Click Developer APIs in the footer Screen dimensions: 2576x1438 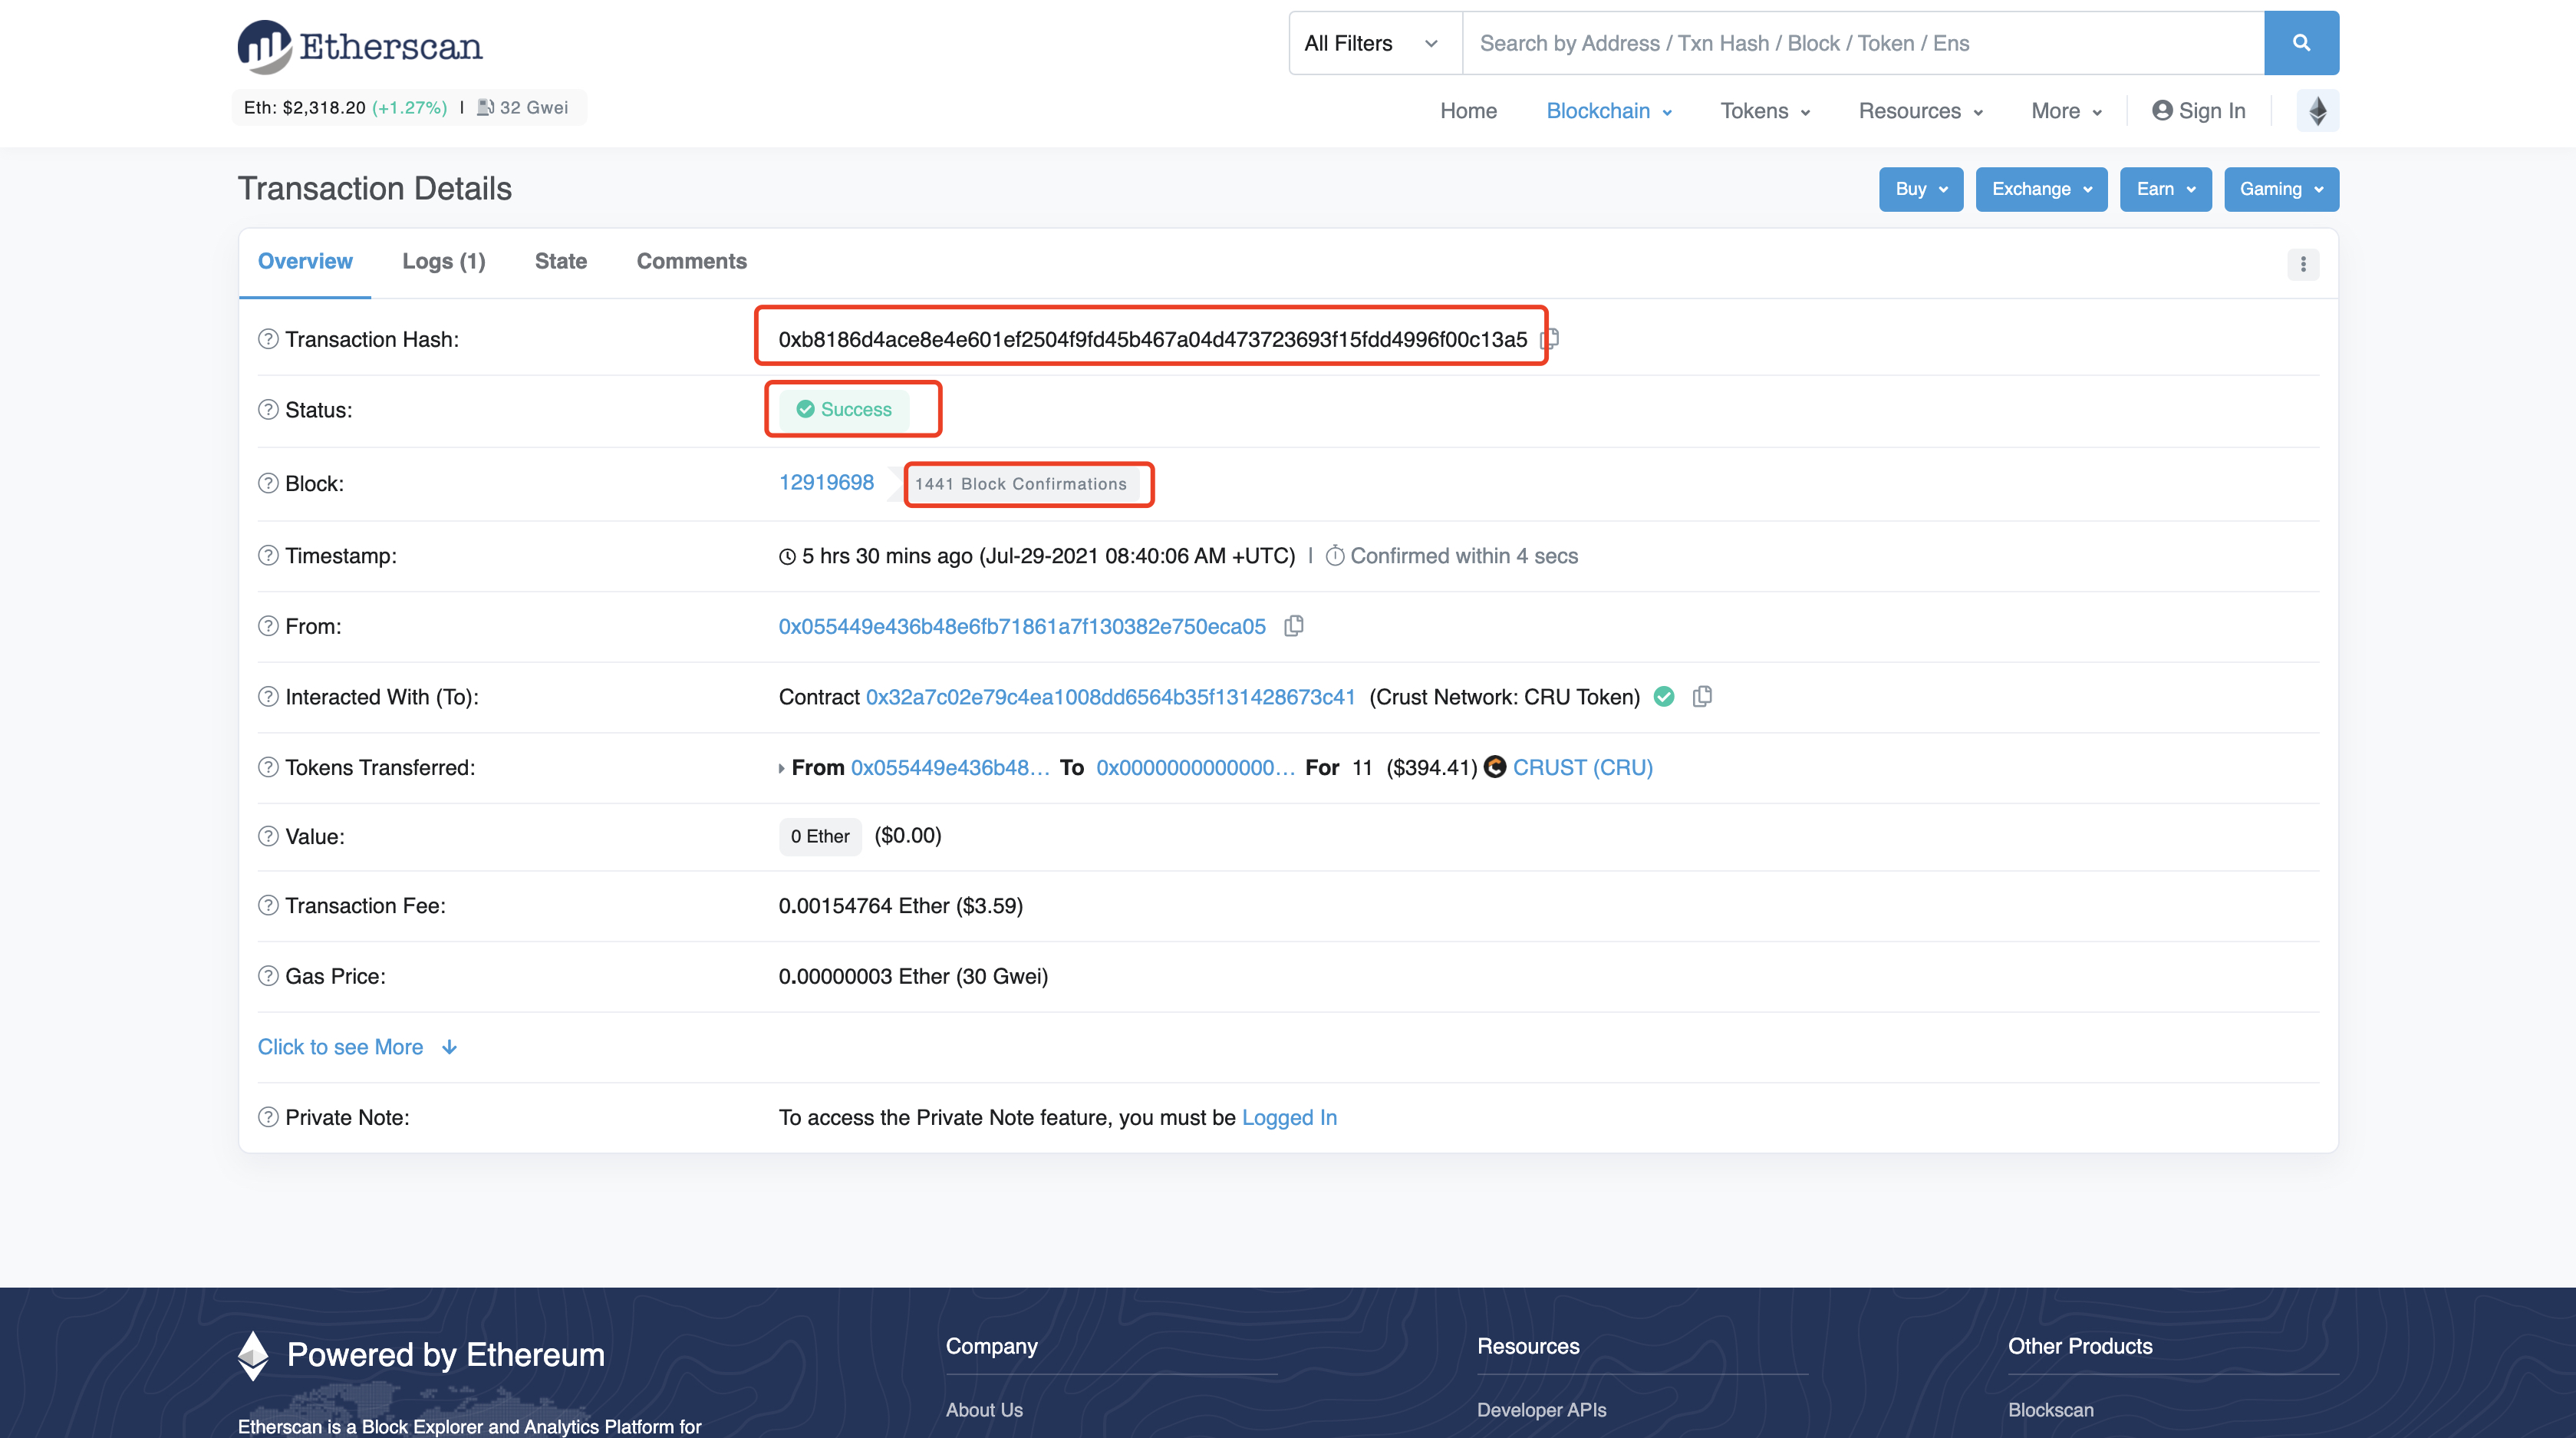(1541, 1409)
